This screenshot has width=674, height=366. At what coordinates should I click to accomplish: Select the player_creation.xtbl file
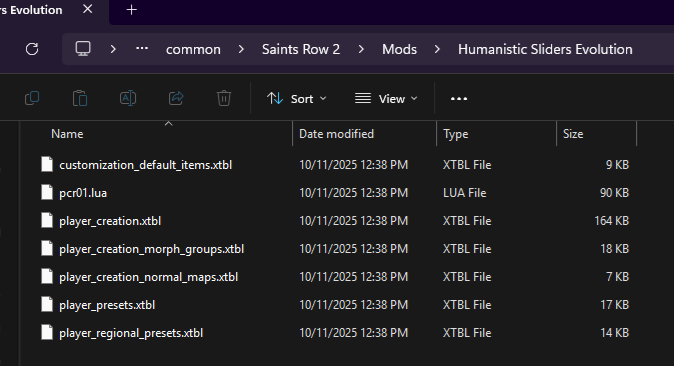tap(110, 221)
